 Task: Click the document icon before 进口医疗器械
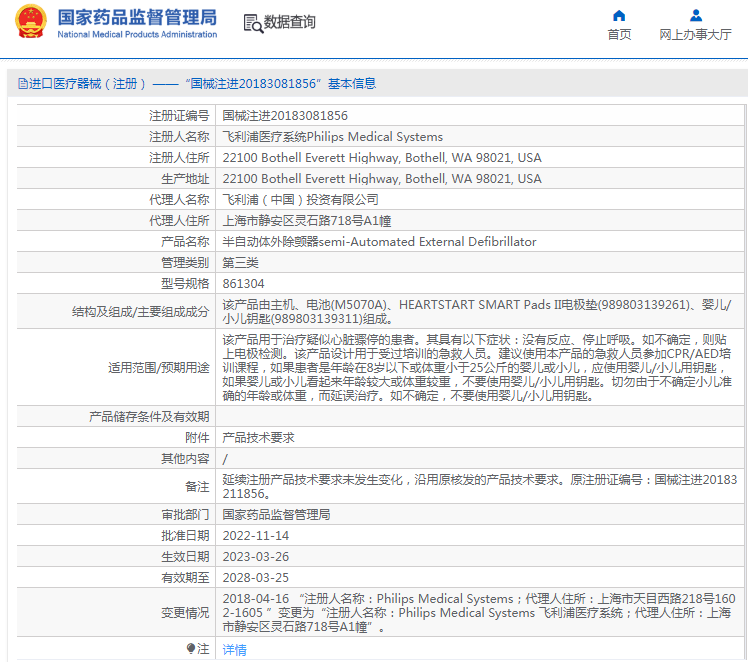point(22,84)
